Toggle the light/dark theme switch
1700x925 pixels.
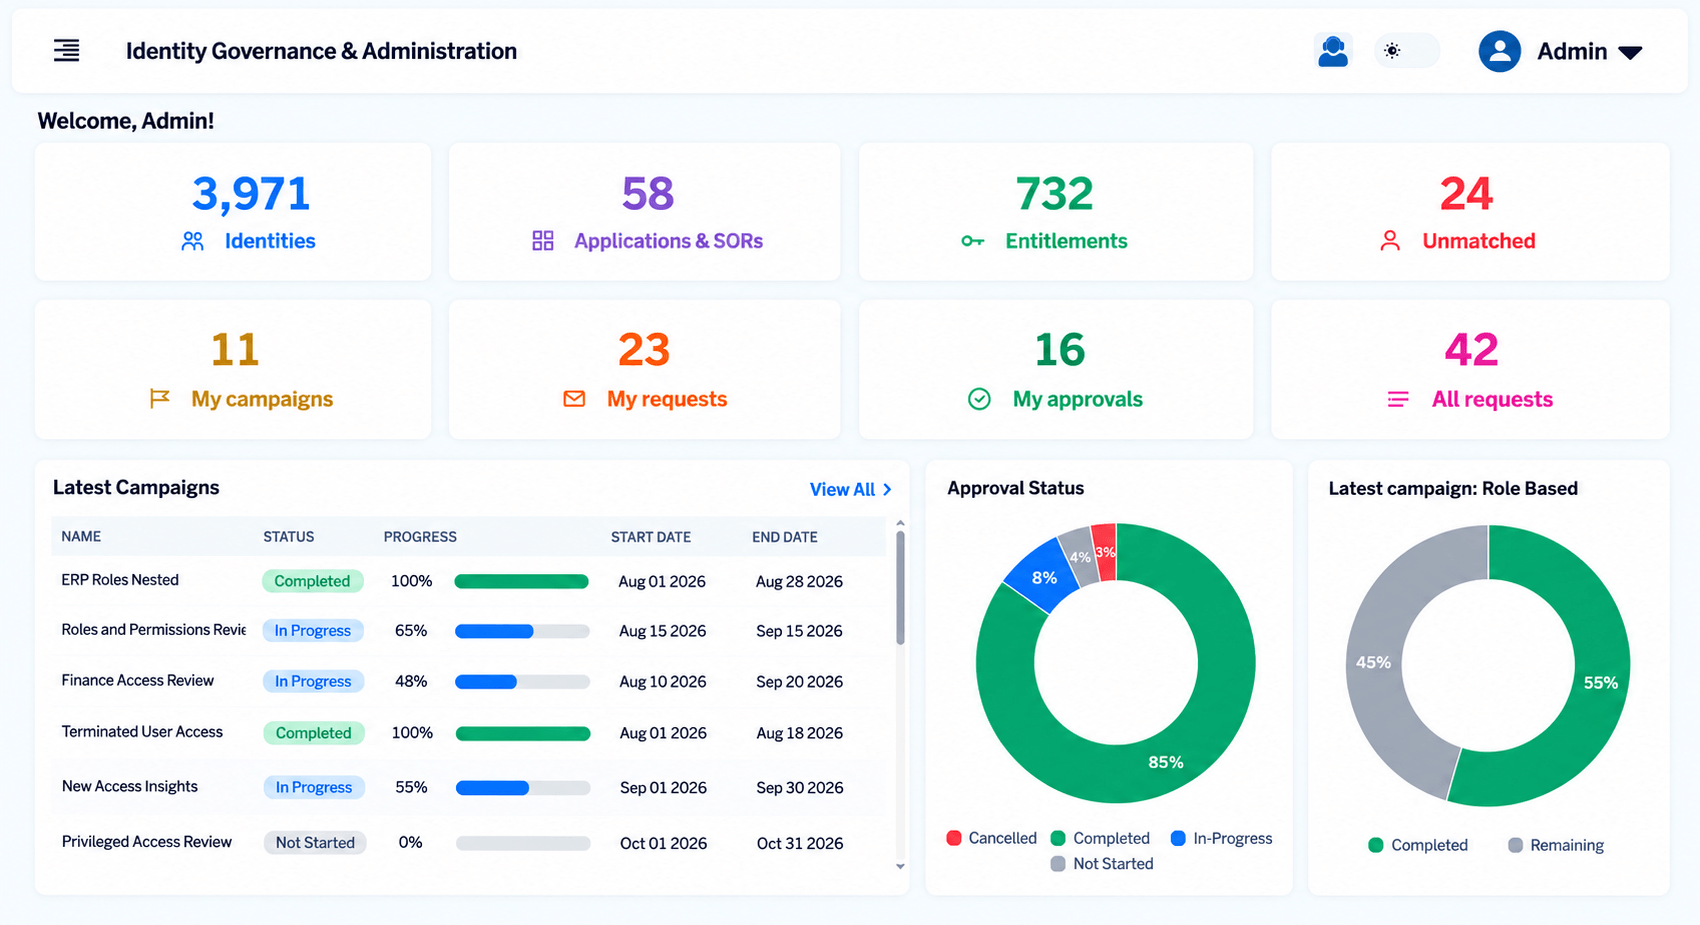click(x=1406, y=51)
